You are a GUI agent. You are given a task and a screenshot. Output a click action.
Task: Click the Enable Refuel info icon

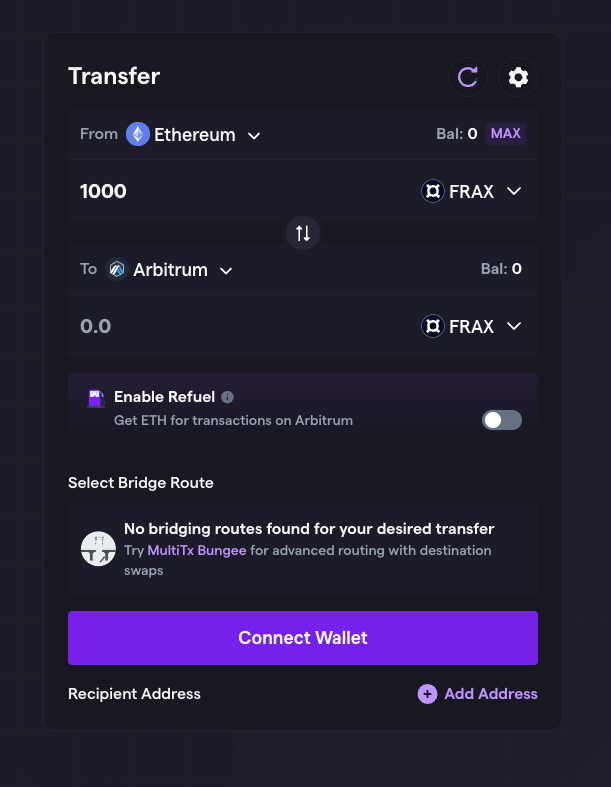pos(227,397)
